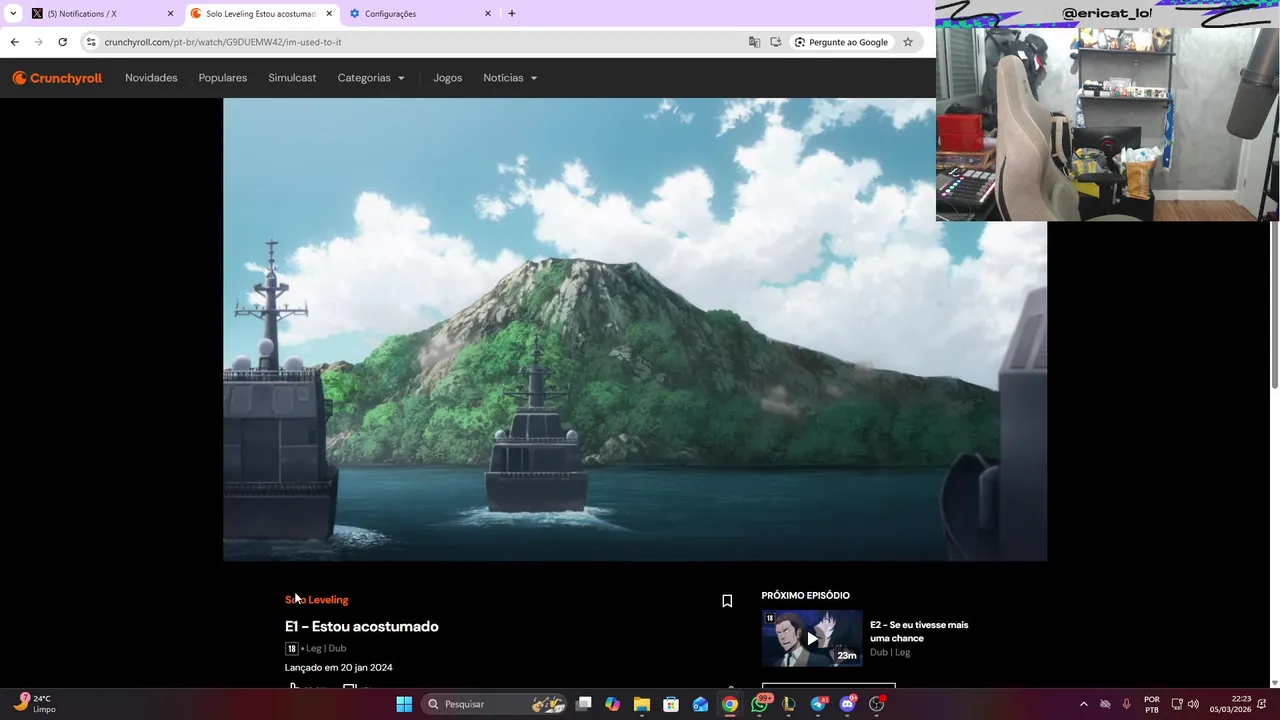Open the Simulcast menu item
1280x720 pixels.
pyautogui.click(x=292, y=78)
